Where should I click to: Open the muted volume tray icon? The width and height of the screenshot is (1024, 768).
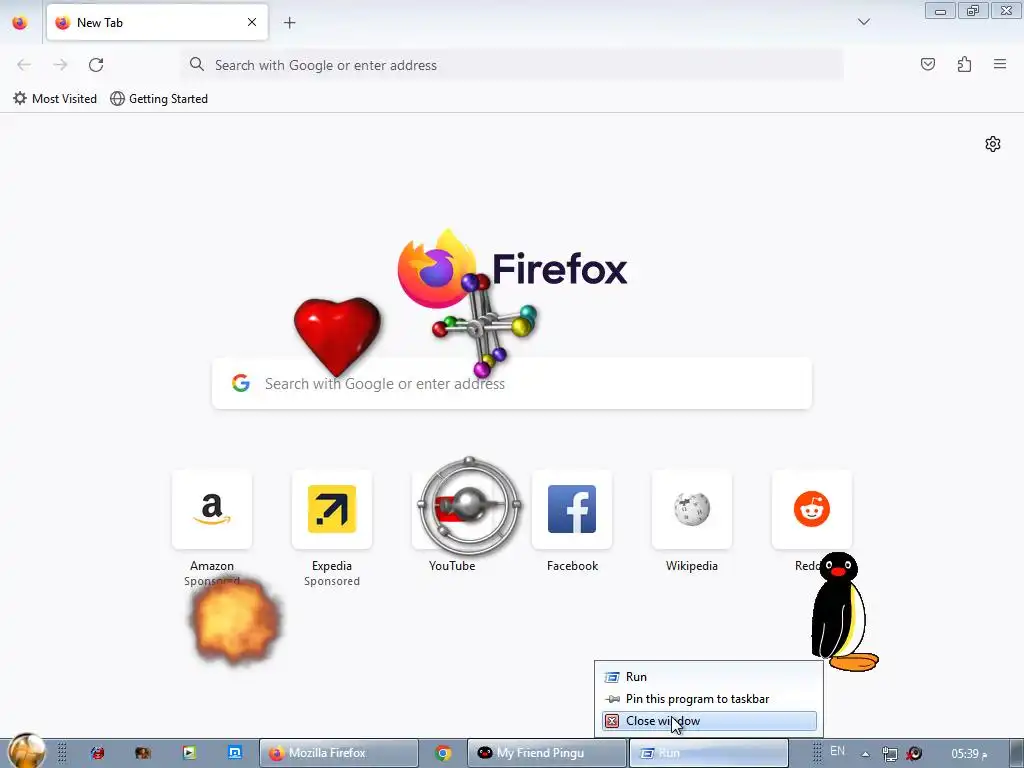[914, 754]
